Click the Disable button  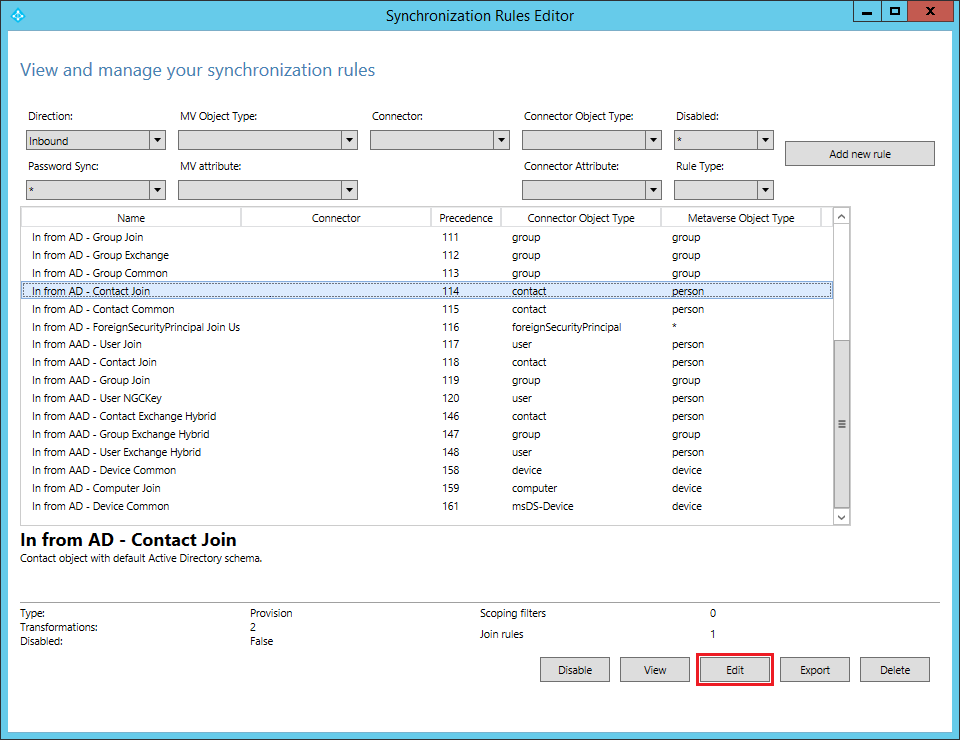pos(574,669)
